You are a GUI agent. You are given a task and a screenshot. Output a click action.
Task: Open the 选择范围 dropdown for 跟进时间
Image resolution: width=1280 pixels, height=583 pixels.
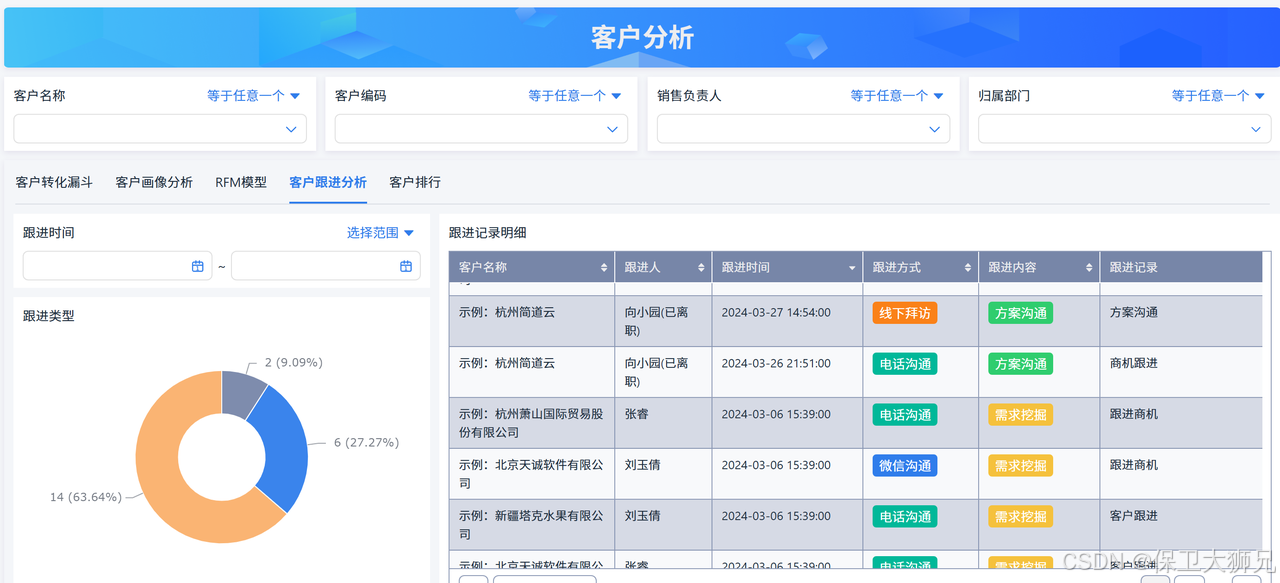click(380, 233)
